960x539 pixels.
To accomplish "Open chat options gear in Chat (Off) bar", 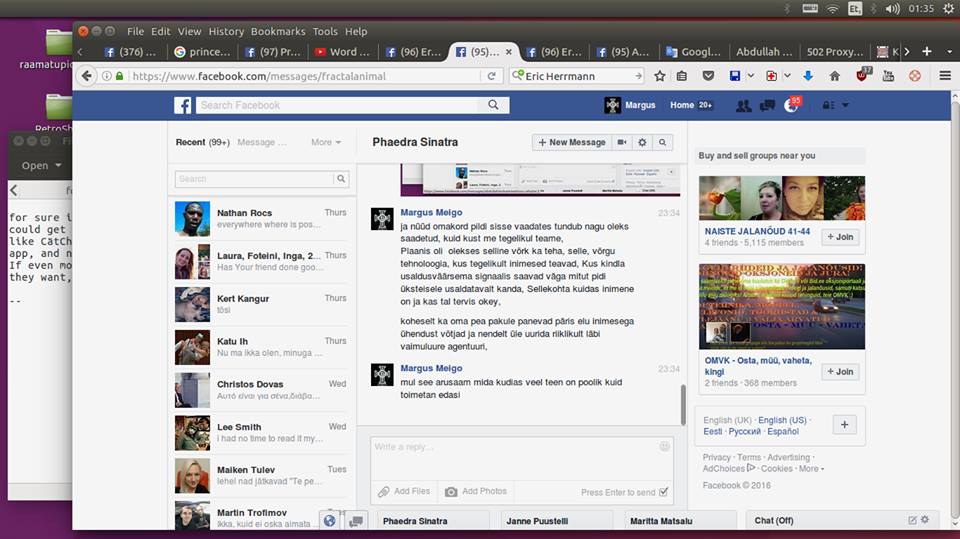I will [925, 519].
